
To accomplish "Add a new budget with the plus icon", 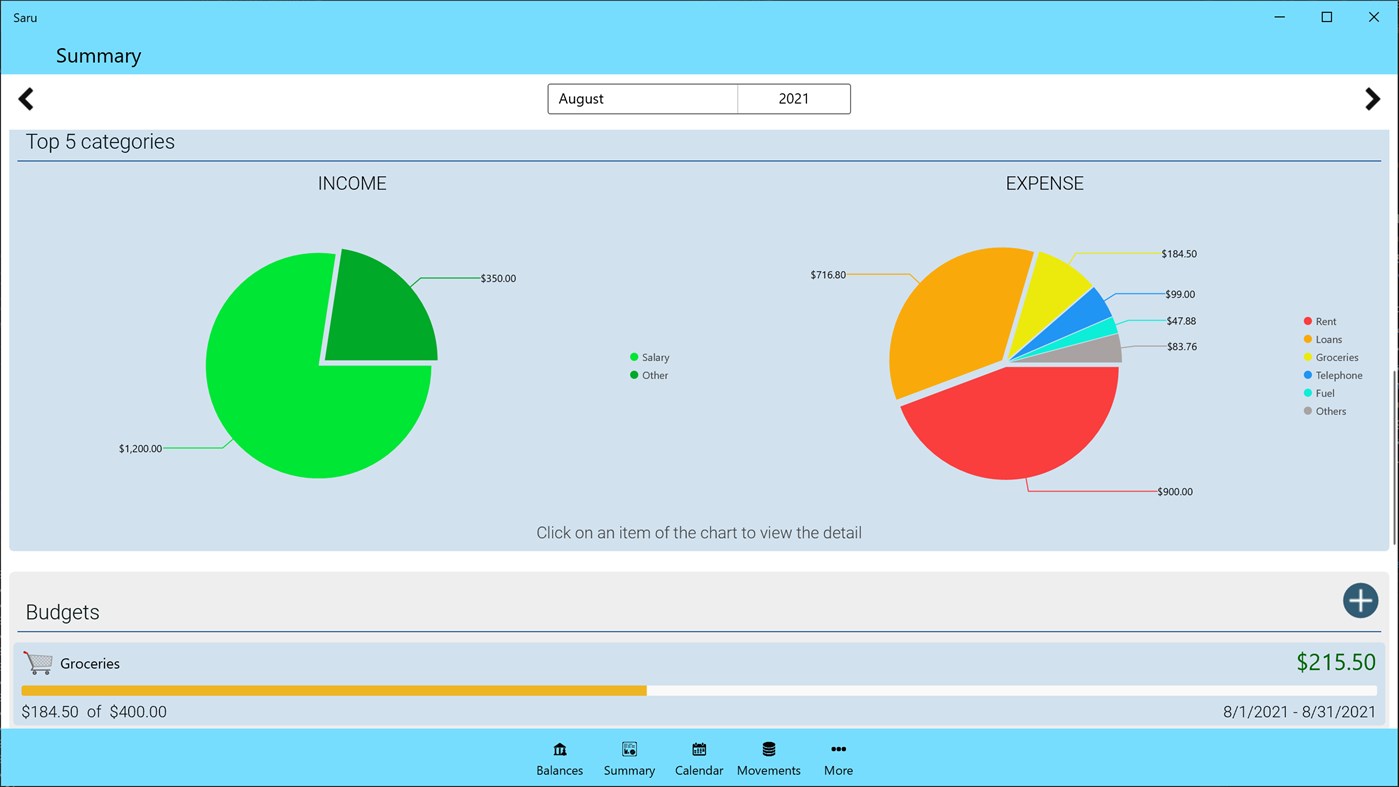I will (x=1360, y=600).
